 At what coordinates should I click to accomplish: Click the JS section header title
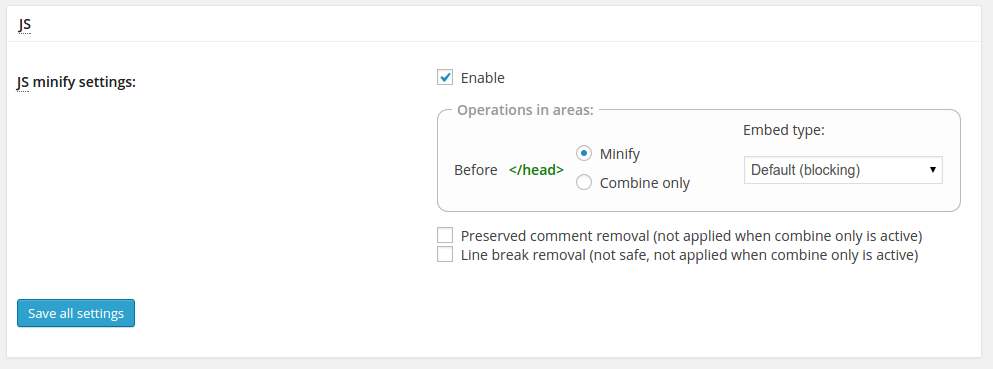click(x=25, y=25)
